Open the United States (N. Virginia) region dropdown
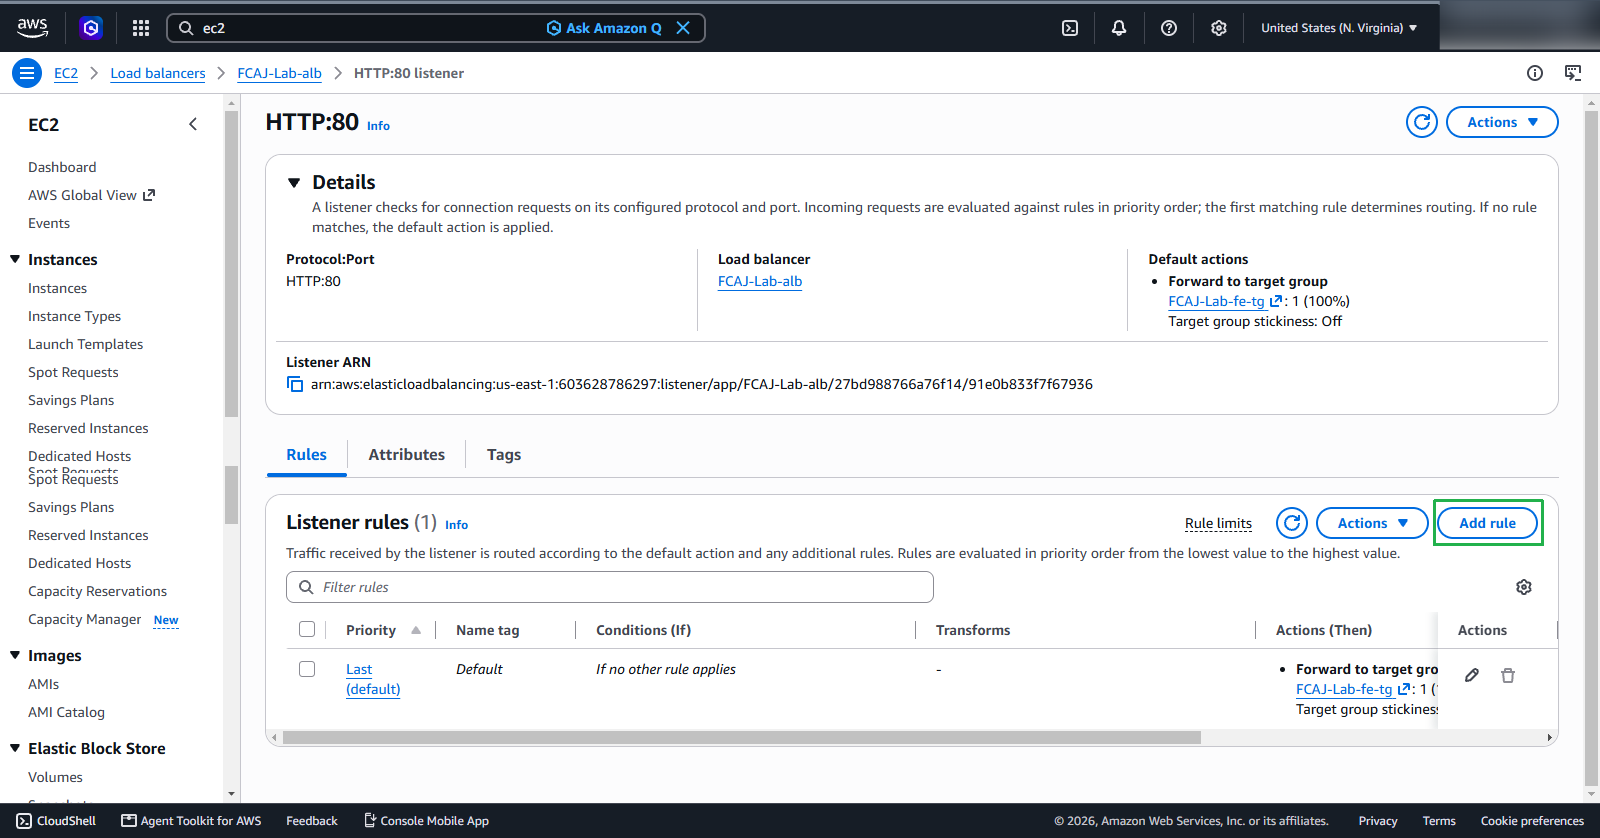This screenshot has width=1600, height=838. [1339, 28]
